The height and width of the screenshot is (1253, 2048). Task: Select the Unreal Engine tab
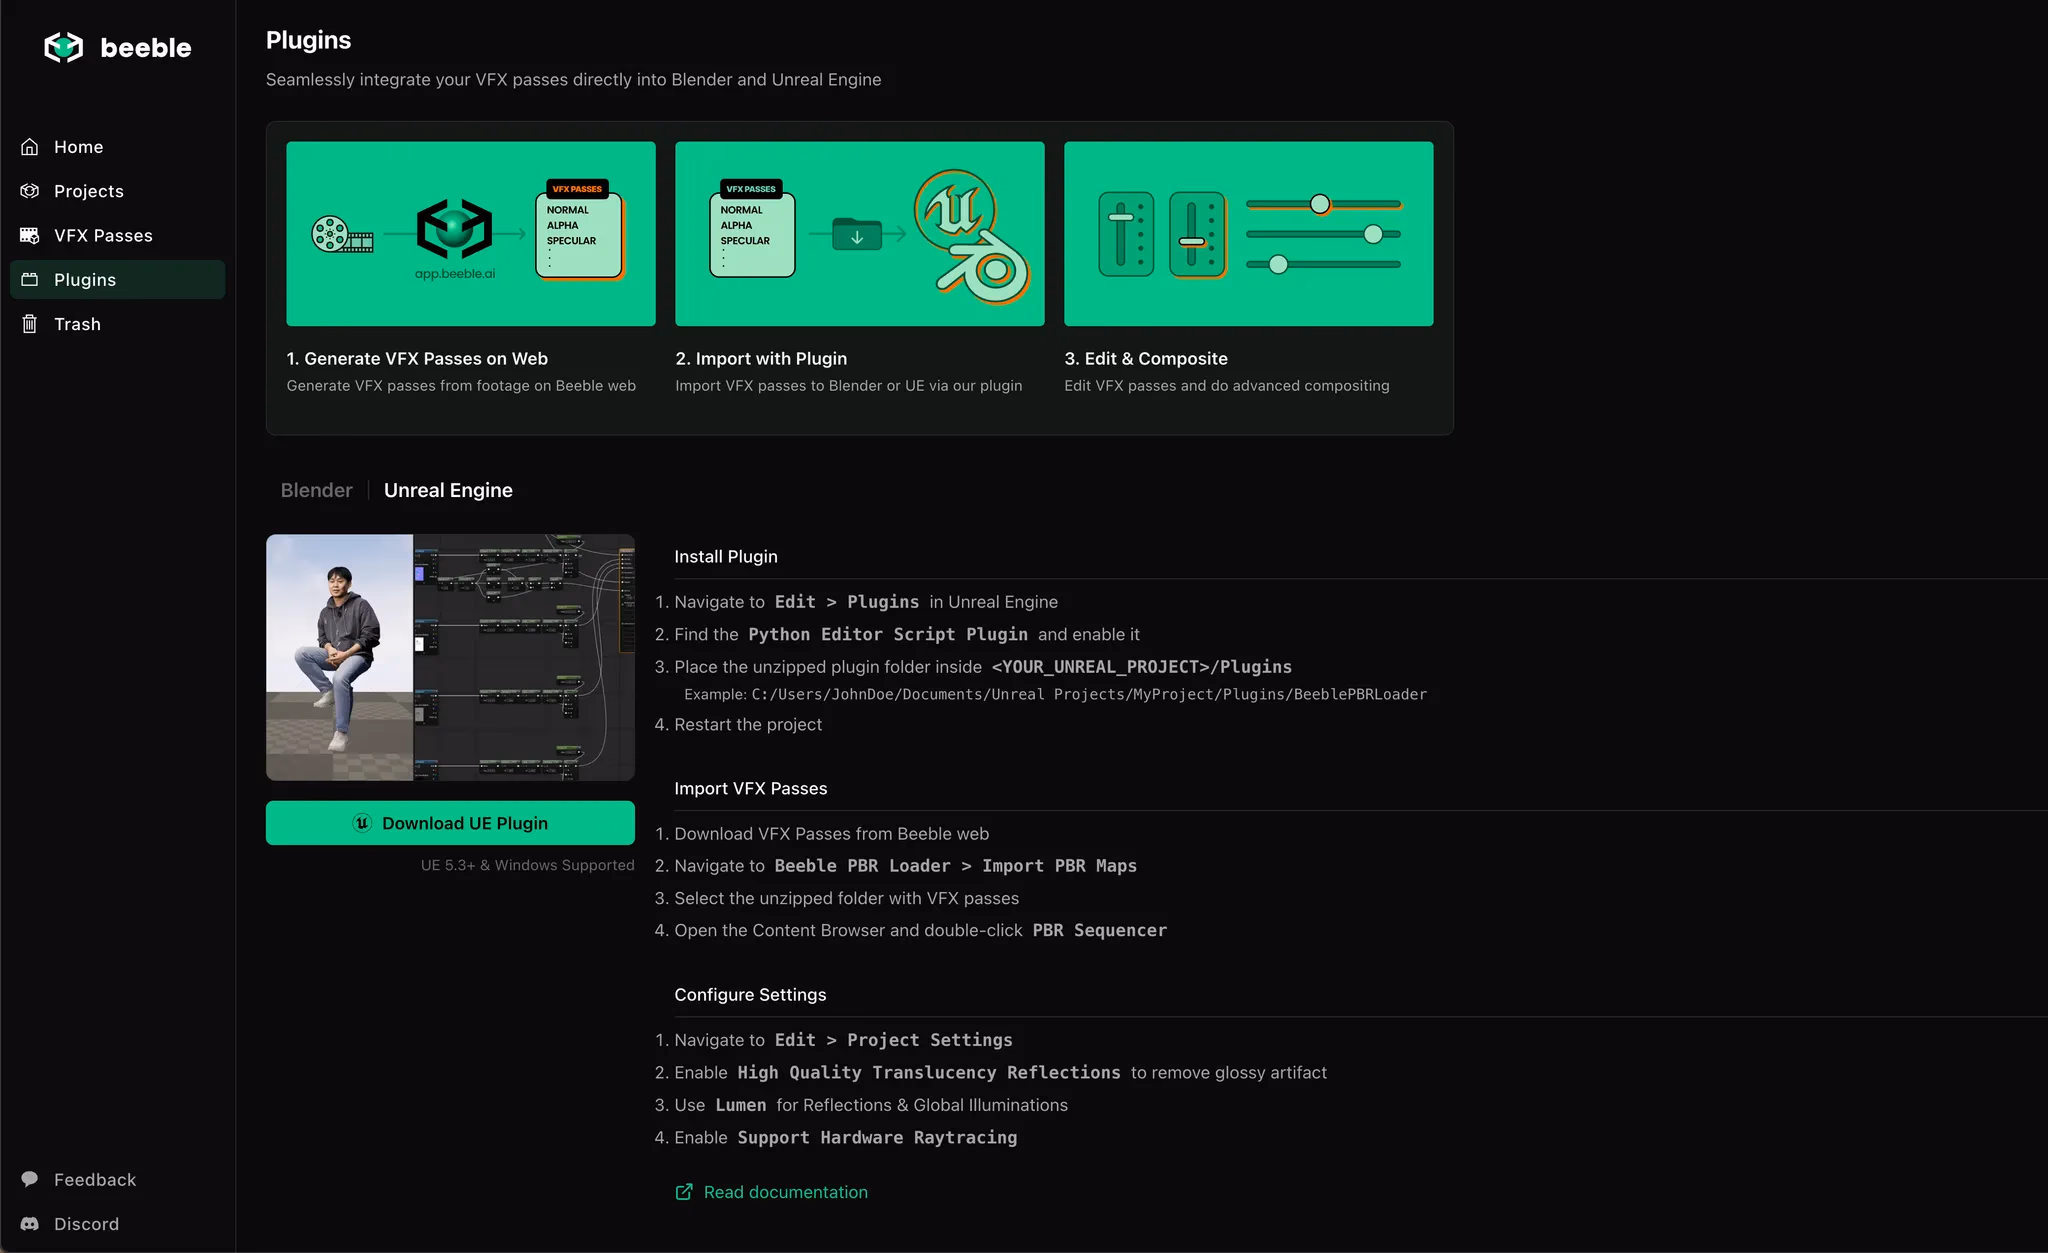click(x=448, y=490)
